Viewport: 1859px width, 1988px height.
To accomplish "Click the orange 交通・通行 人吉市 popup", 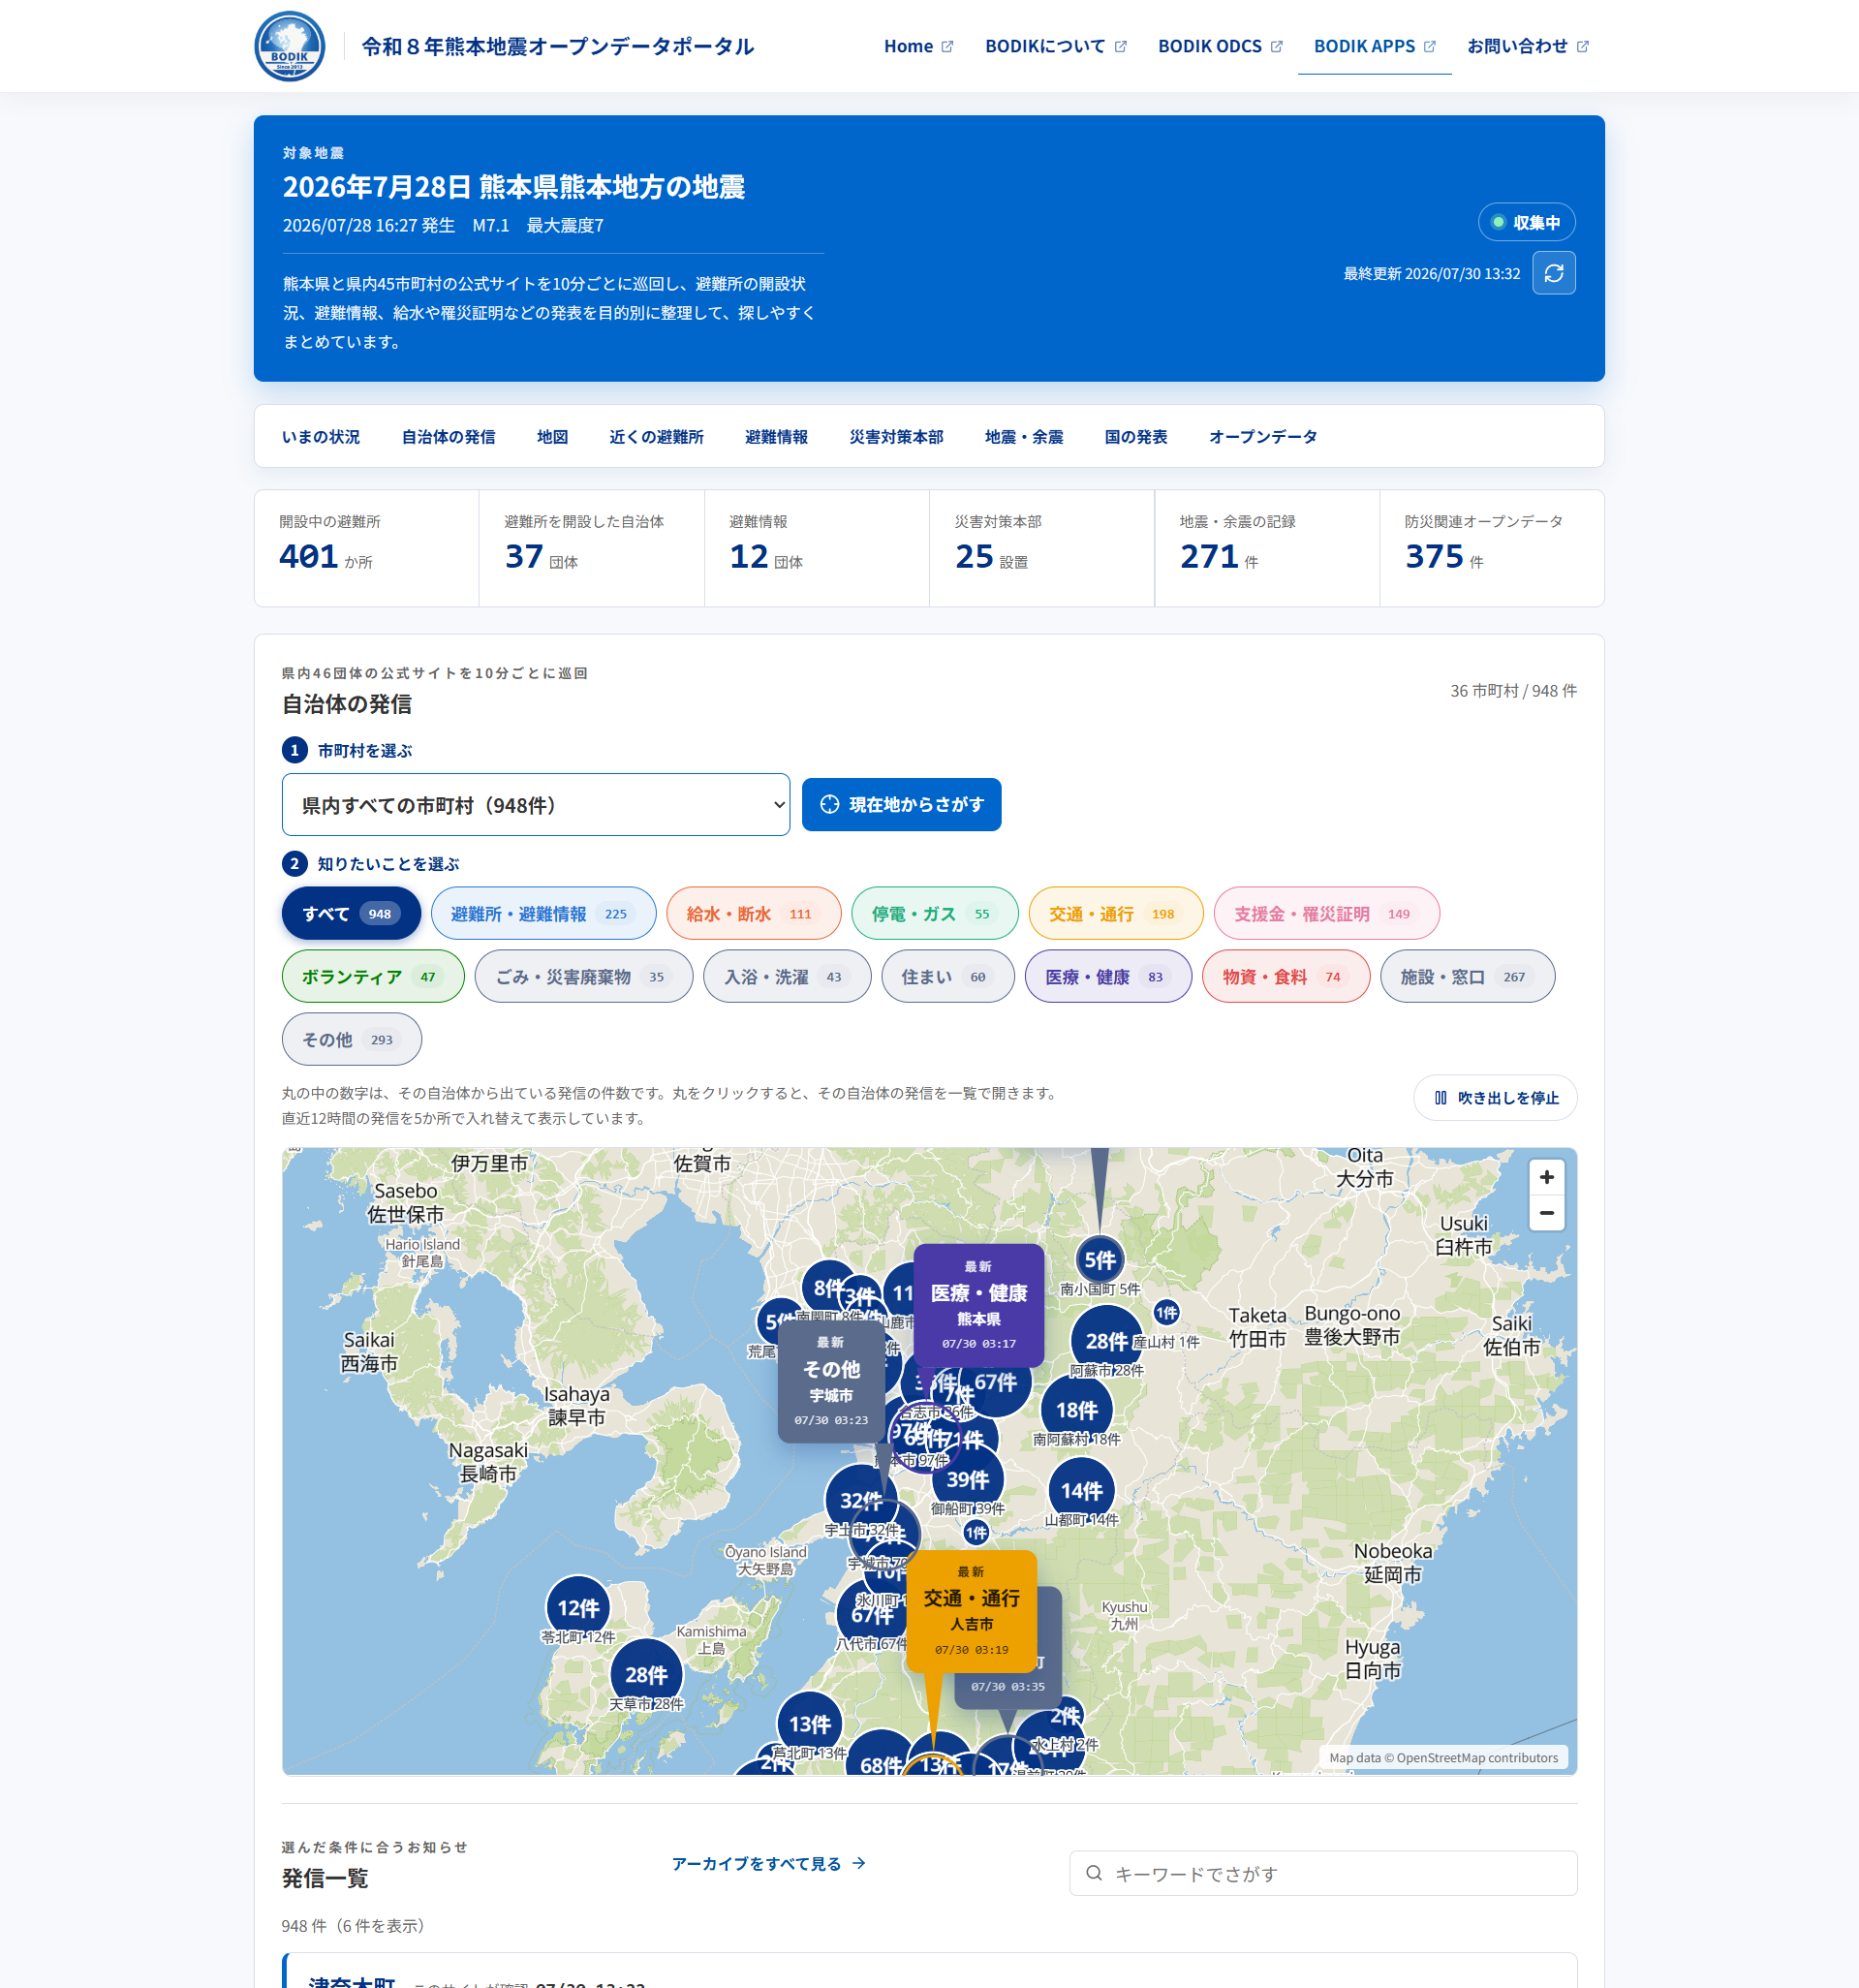I will point(970,1610).
